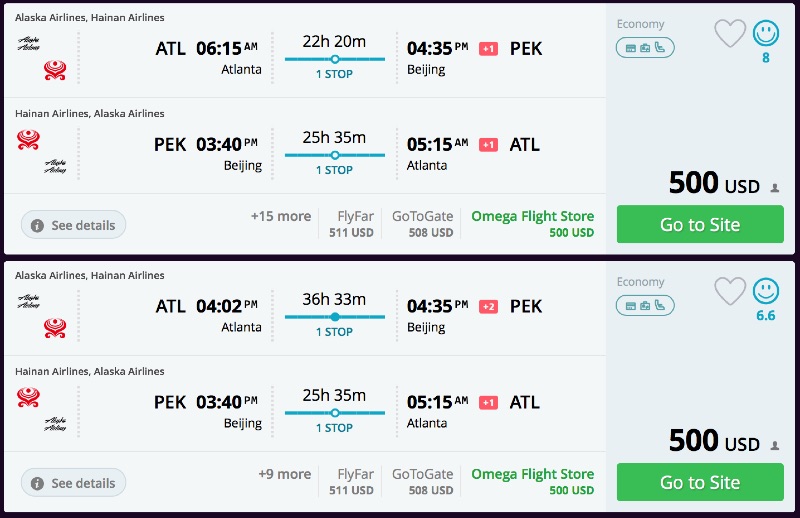Click Hainan Airlines logo on second flight's return
The width and height of the screenshot is (800, 518).
pyautogui.click(x=28, y=397)
